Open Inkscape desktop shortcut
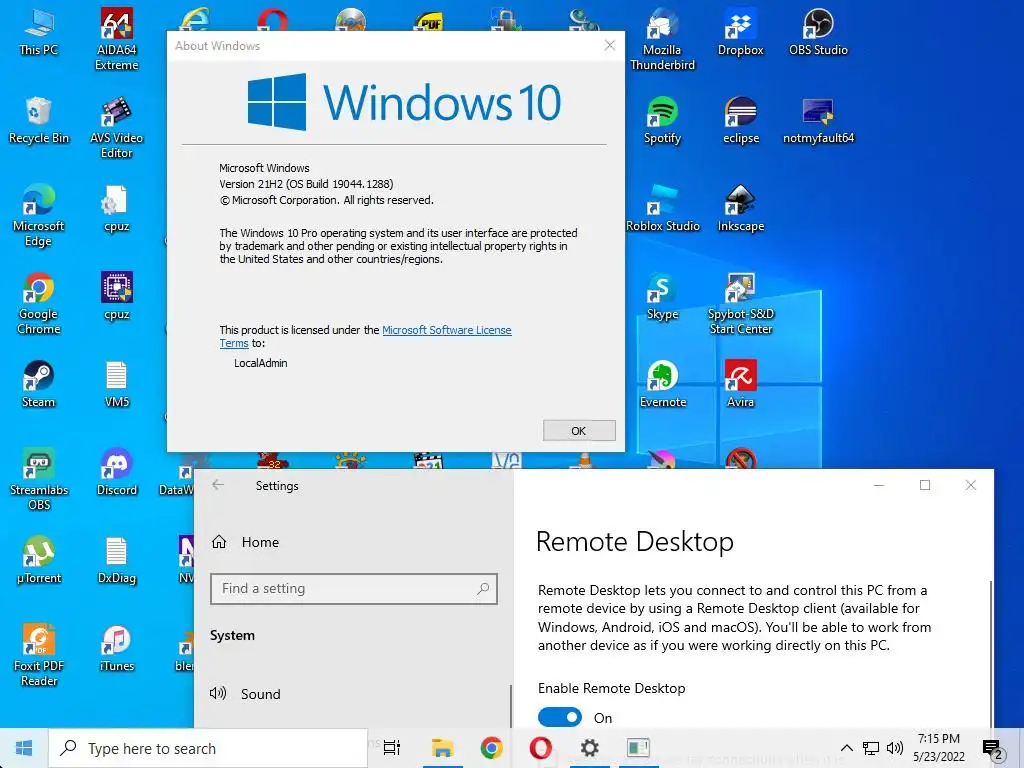 (741, 209)
